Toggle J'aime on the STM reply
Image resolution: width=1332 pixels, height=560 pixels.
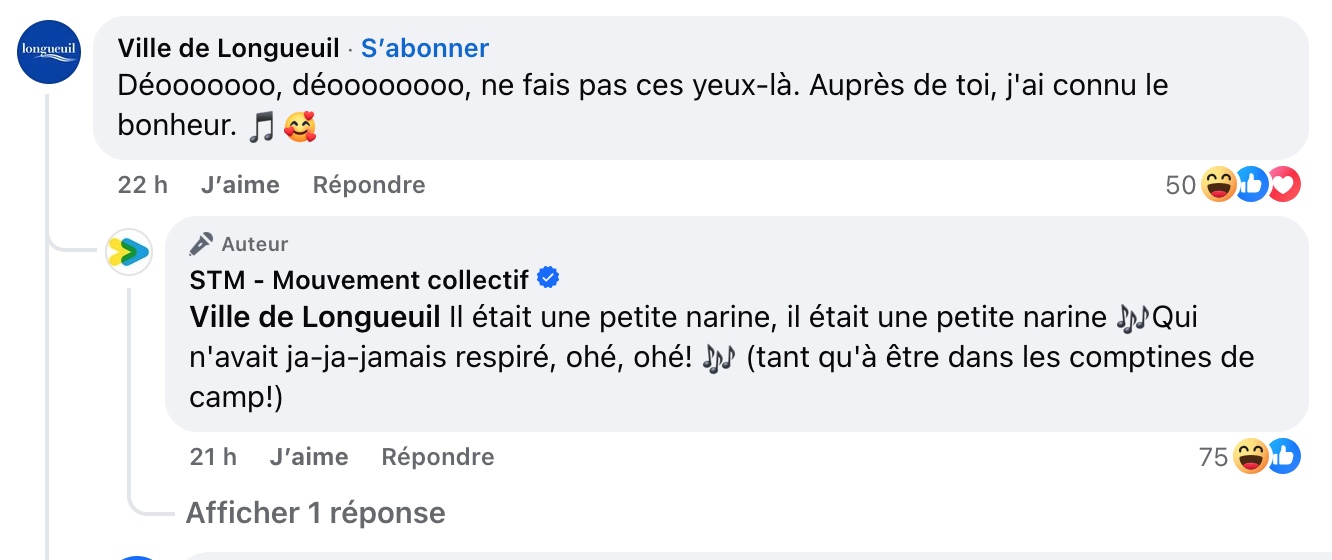[309, 457]
